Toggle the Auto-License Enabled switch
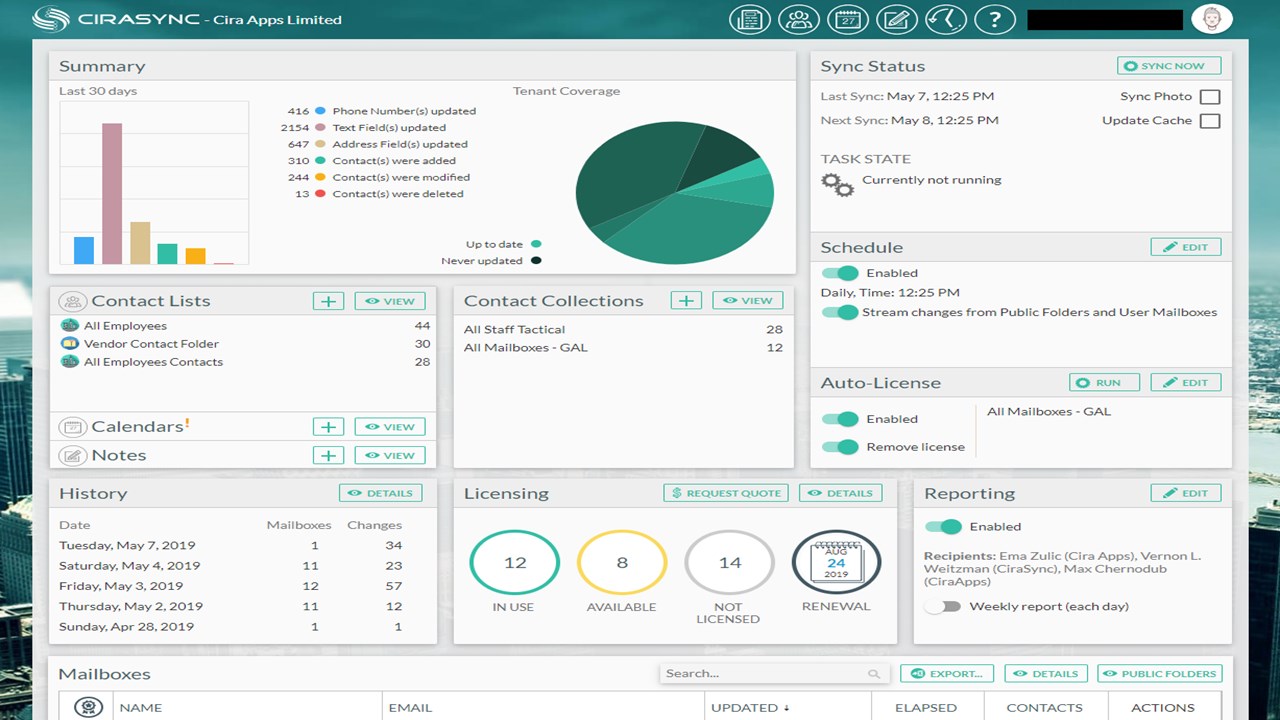 tap(840, 419)
